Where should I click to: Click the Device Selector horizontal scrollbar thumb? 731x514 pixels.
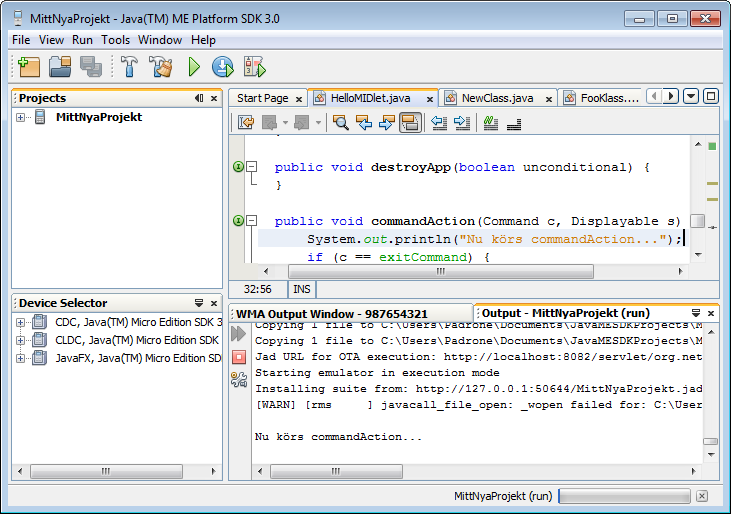click(106, 471)
